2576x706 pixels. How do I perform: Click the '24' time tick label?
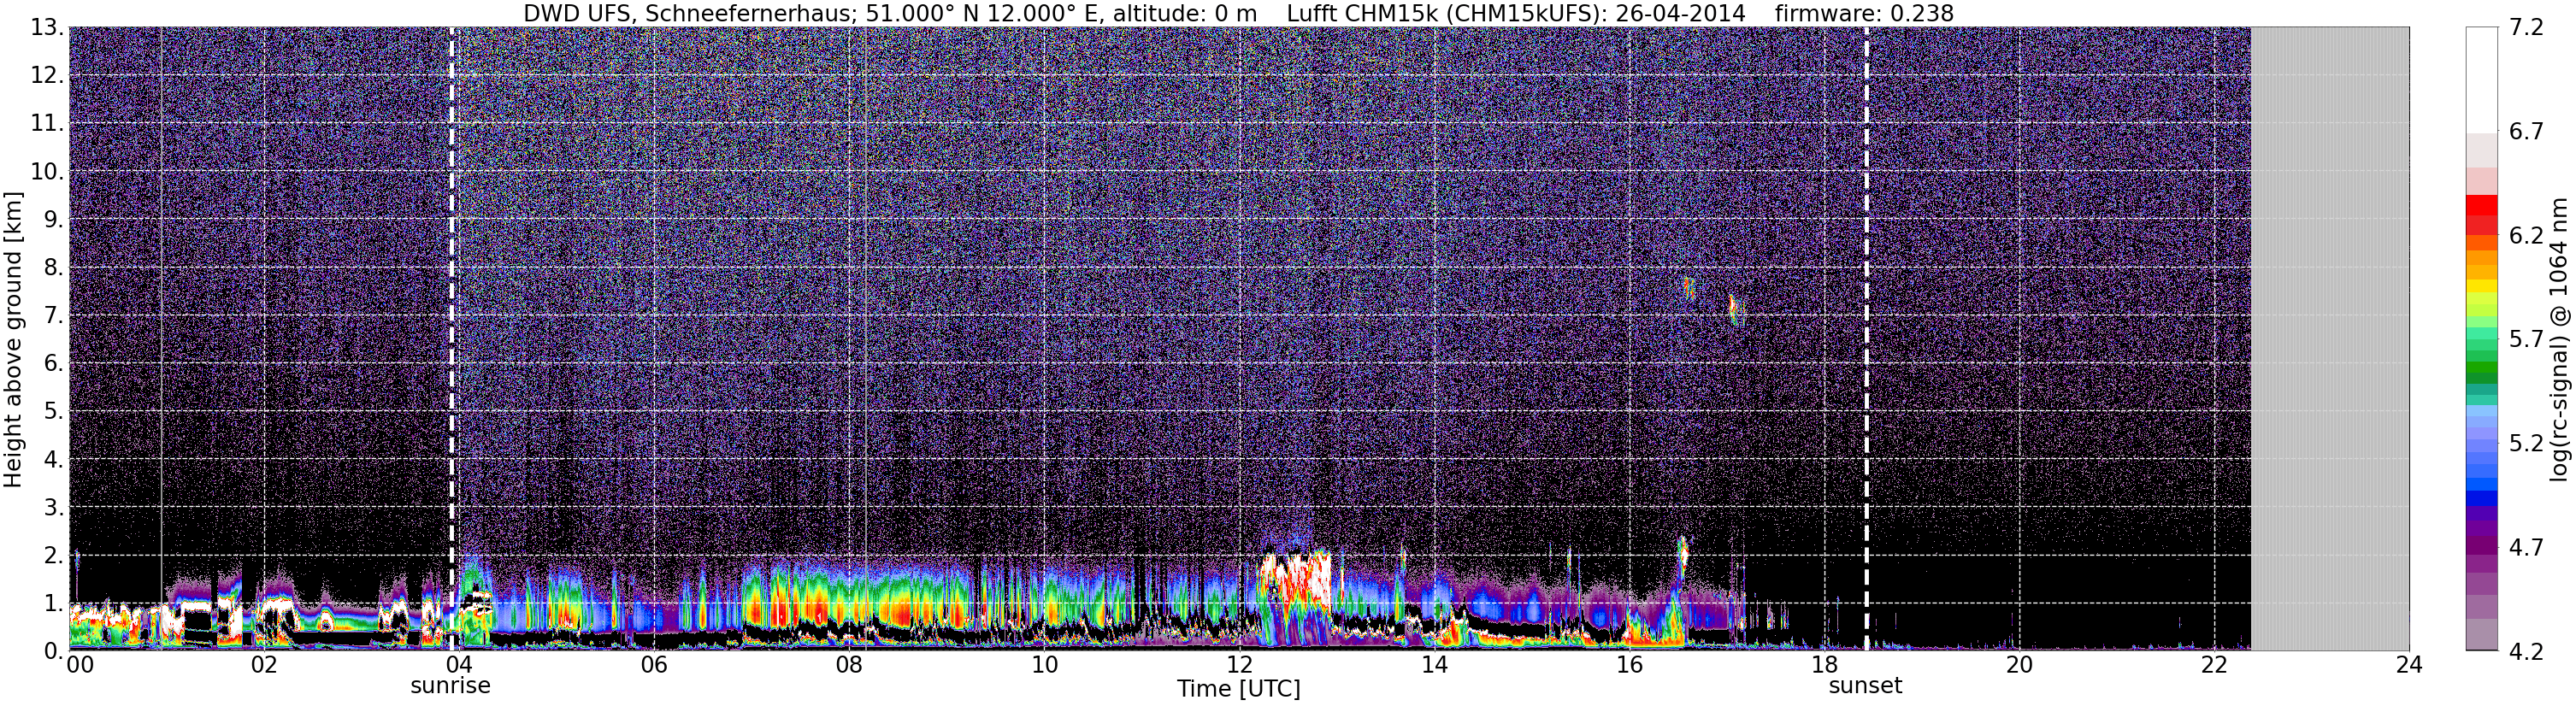click(2409, 666)
